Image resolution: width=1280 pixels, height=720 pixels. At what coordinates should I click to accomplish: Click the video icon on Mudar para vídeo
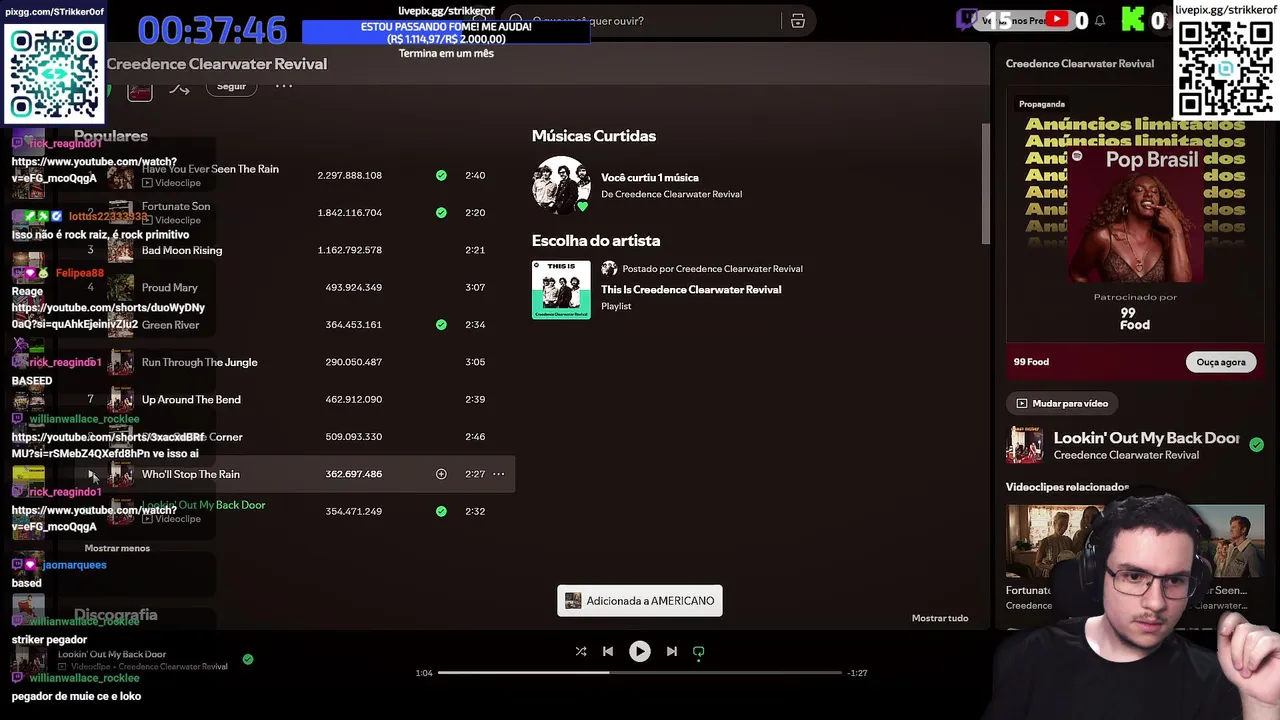coord(1022,403)
